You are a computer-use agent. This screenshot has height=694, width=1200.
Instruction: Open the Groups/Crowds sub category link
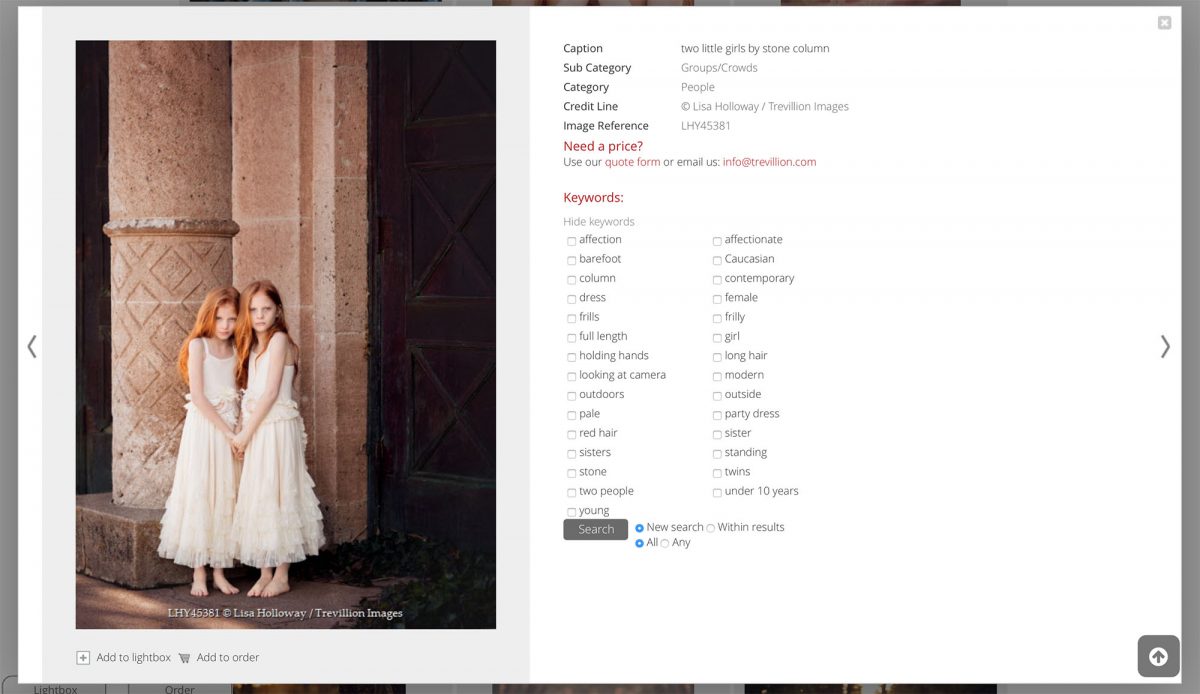pos(719,68)
